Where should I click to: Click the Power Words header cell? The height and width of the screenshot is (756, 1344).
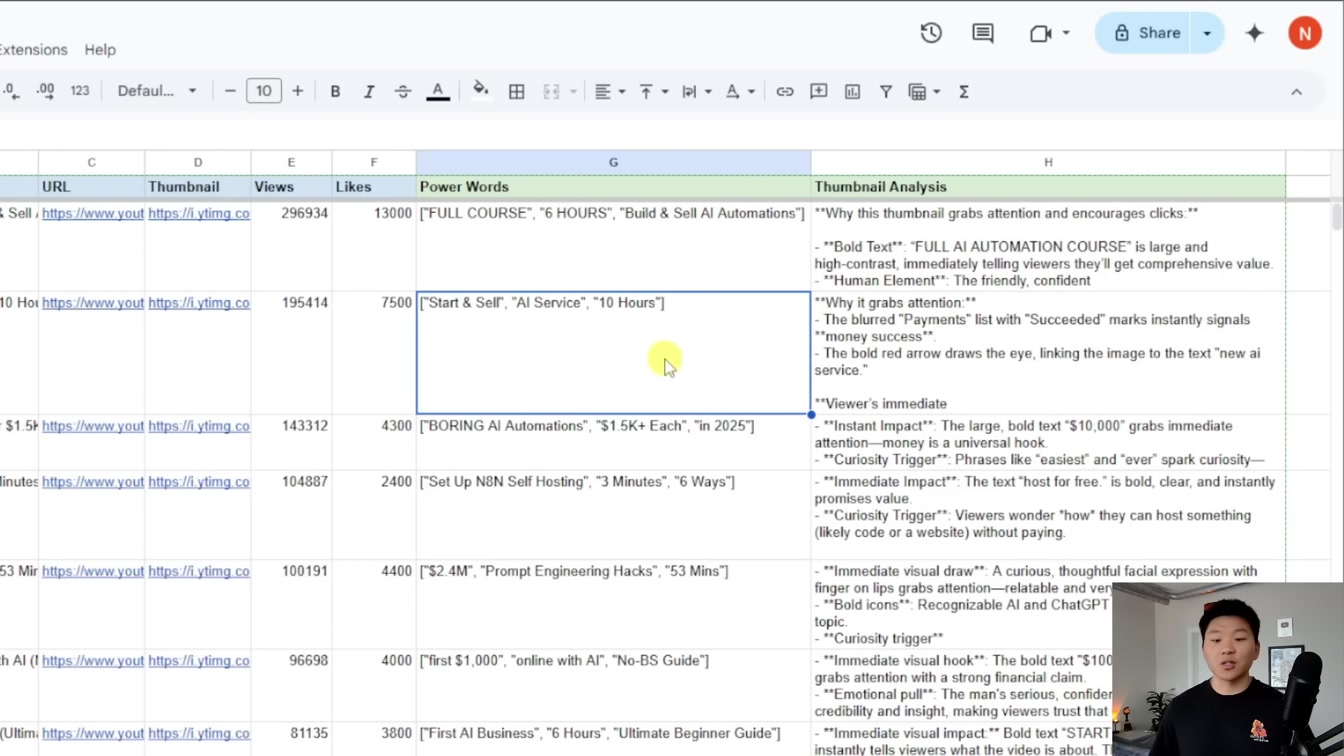coord(613,187)
